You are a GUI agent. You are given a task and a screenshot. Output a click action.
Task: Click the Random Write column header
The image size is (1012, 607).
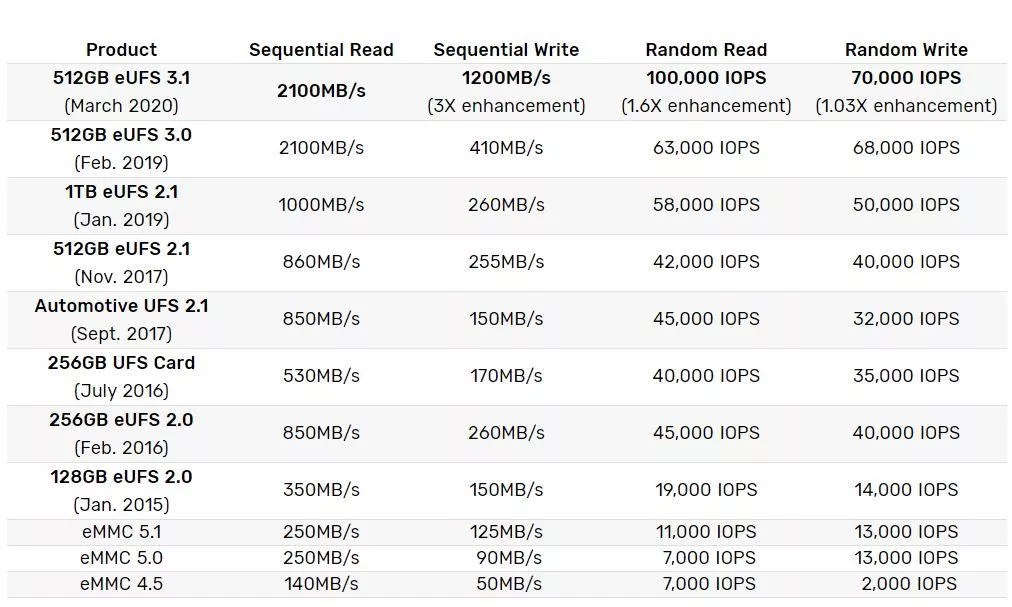pos(906,49)
